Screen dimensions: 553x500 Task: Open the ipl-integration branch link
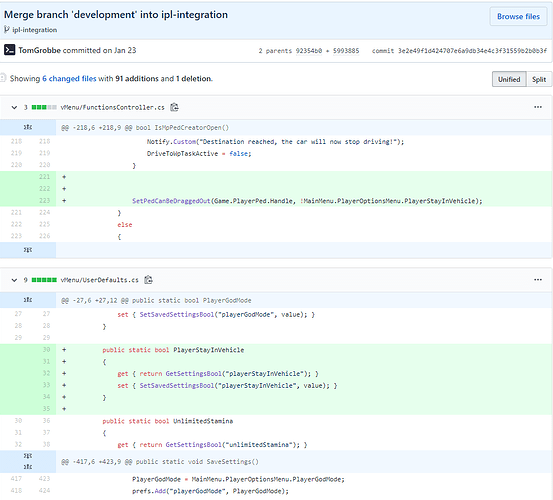pos(35,30)
